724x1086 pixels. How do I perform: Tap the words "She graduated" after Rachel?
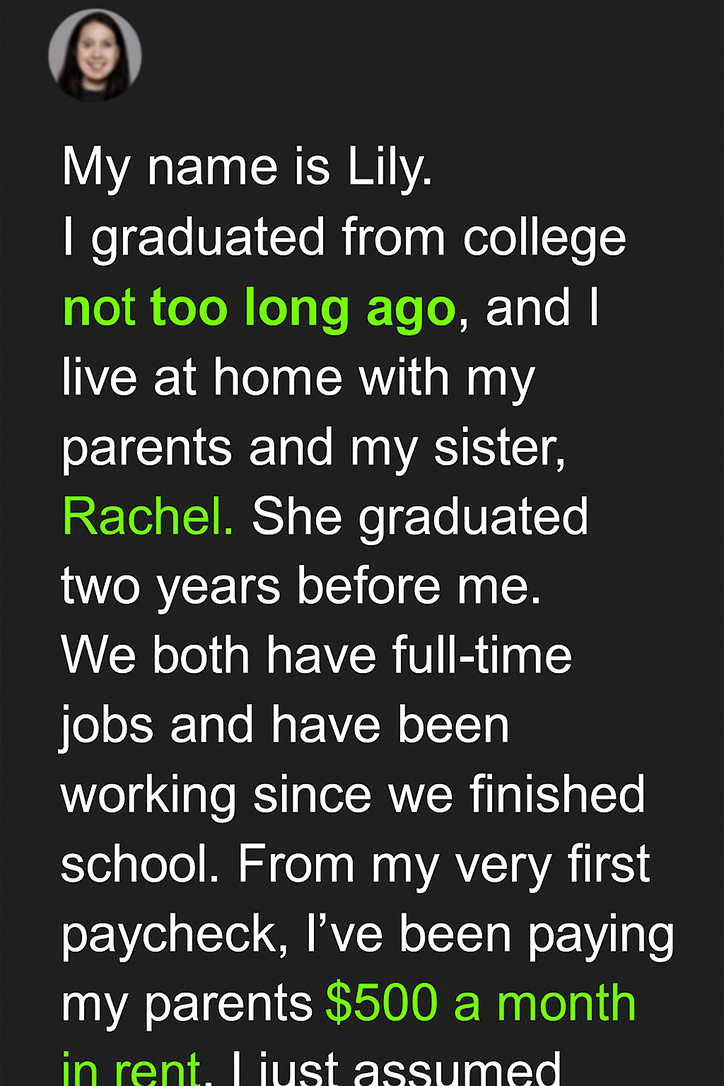[x=420, y=517]
